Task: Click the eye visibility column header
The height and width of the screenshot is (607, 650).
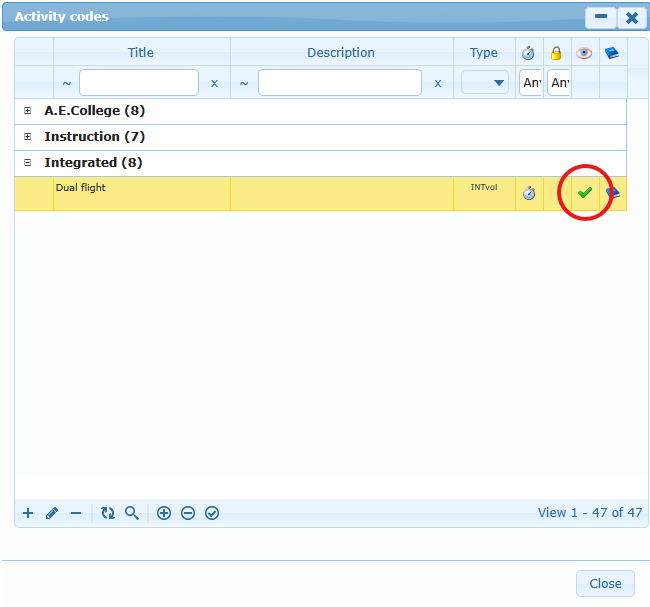Action: click(585, 53)
